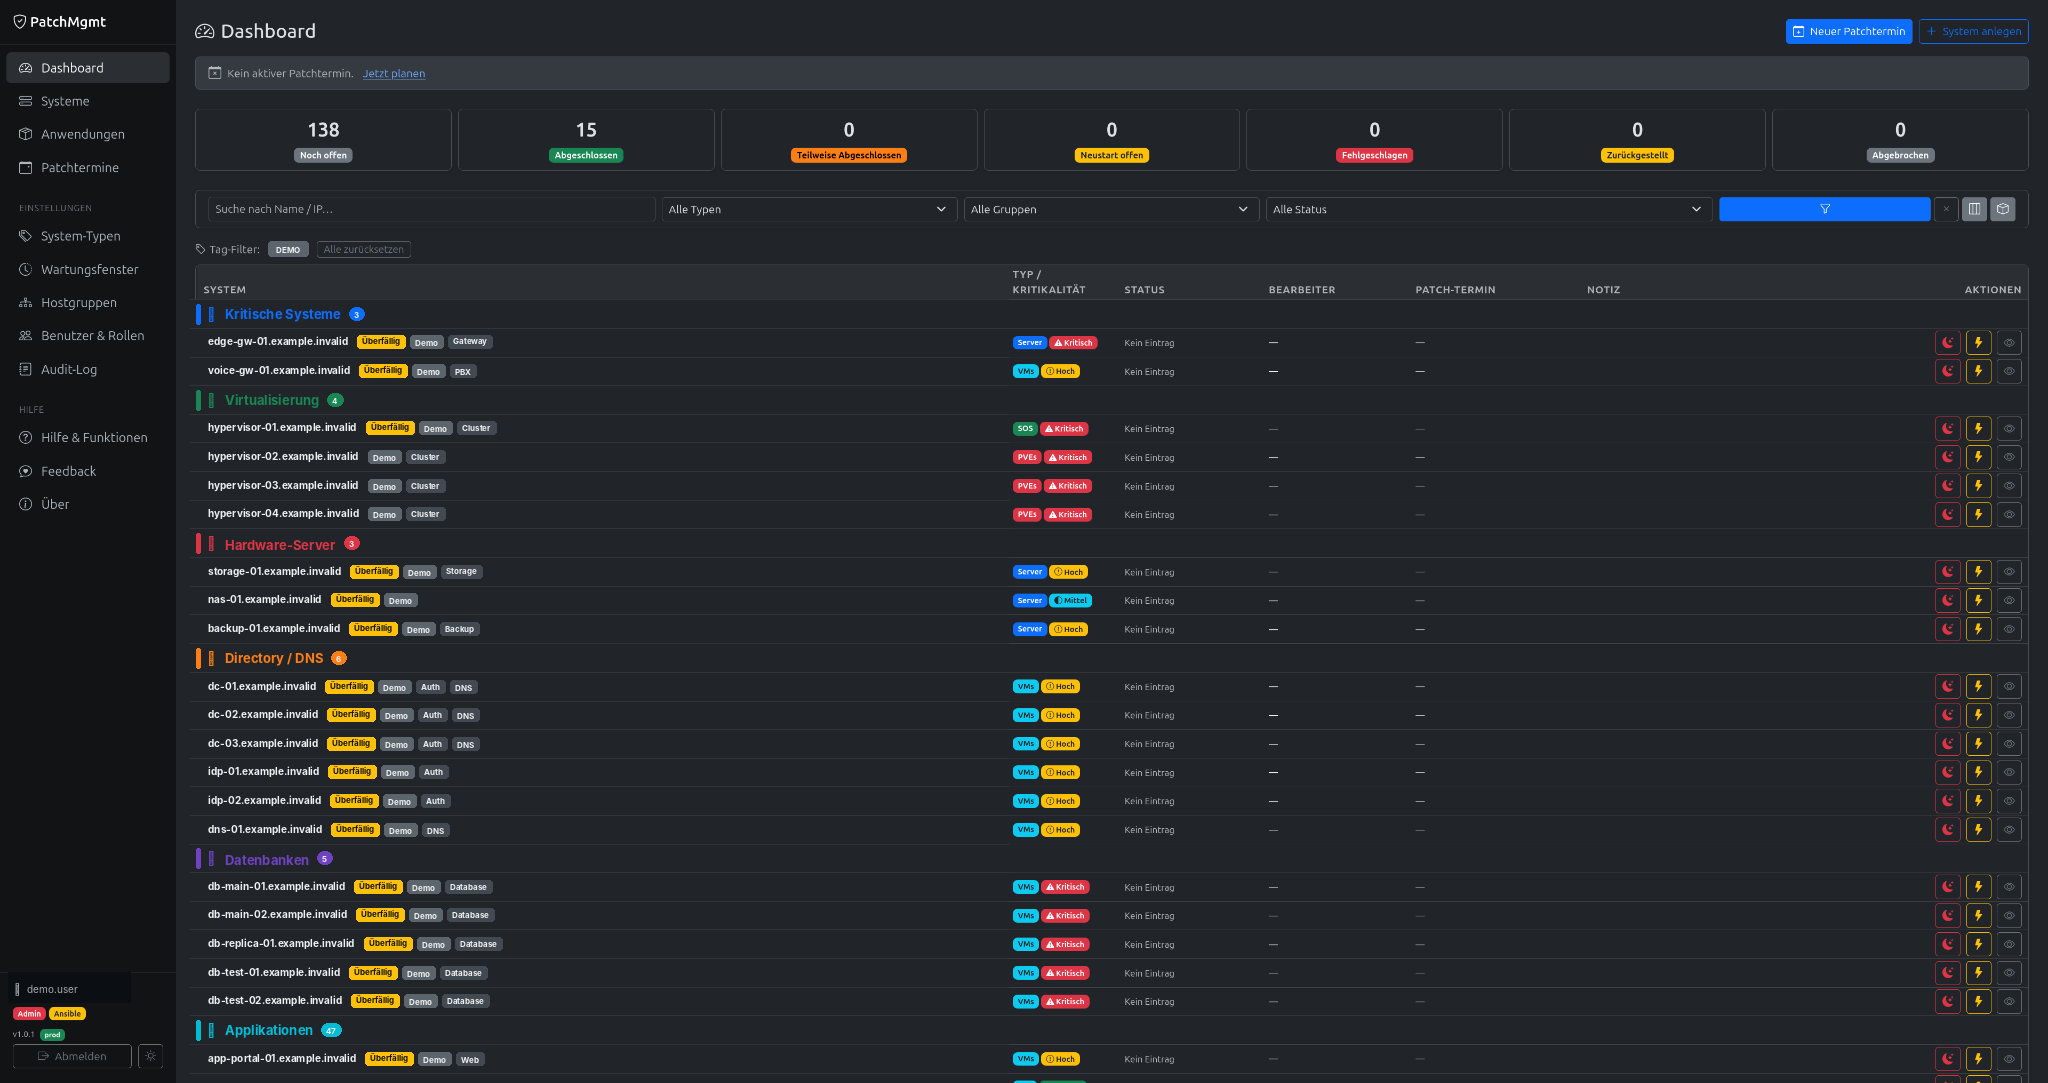Image resolution: width=2048 pixels, height=1083 pixels.
Task: Click eye icon for idp-01 row
Action: [2009, 772]
